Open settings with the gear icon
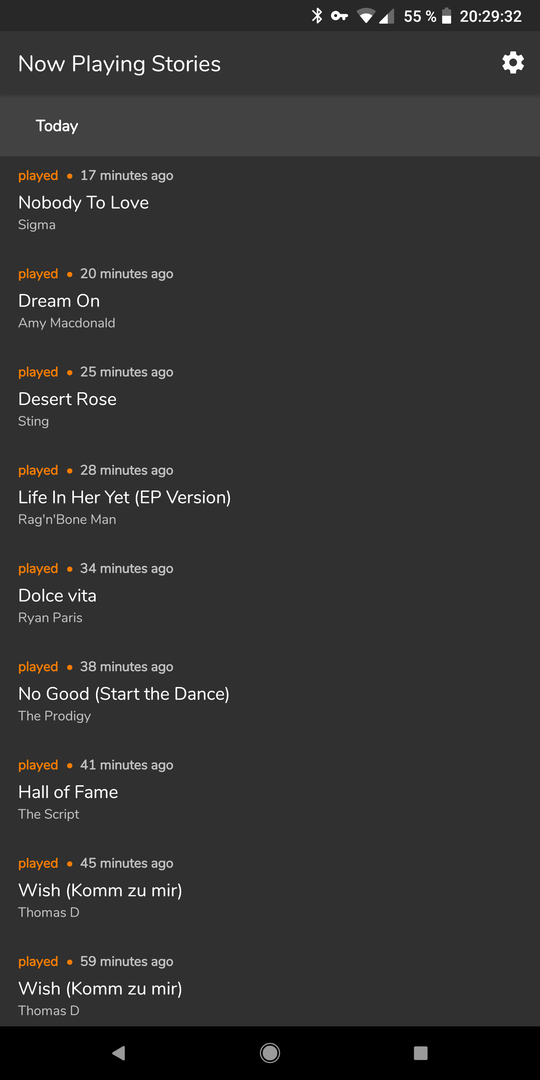This screenshot has width=540, height=1080. [512, 63]
